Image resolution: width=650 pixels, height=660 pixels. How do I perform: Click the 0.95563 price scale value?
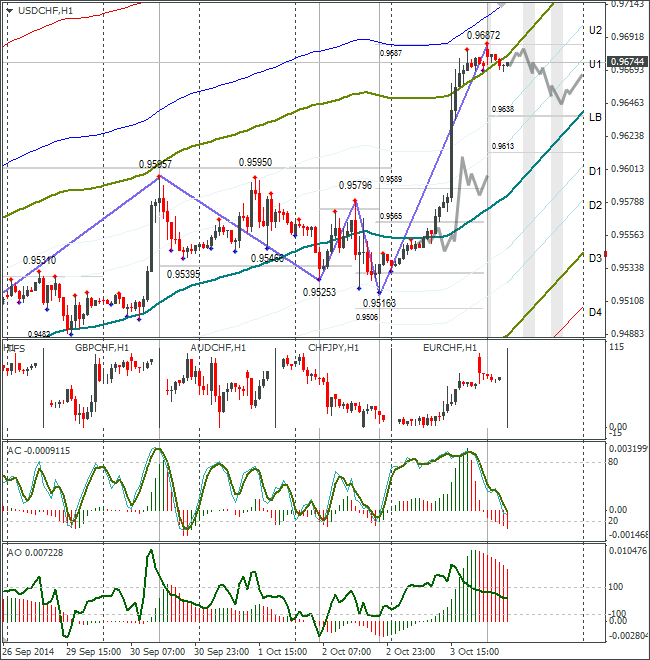(627, 234)
